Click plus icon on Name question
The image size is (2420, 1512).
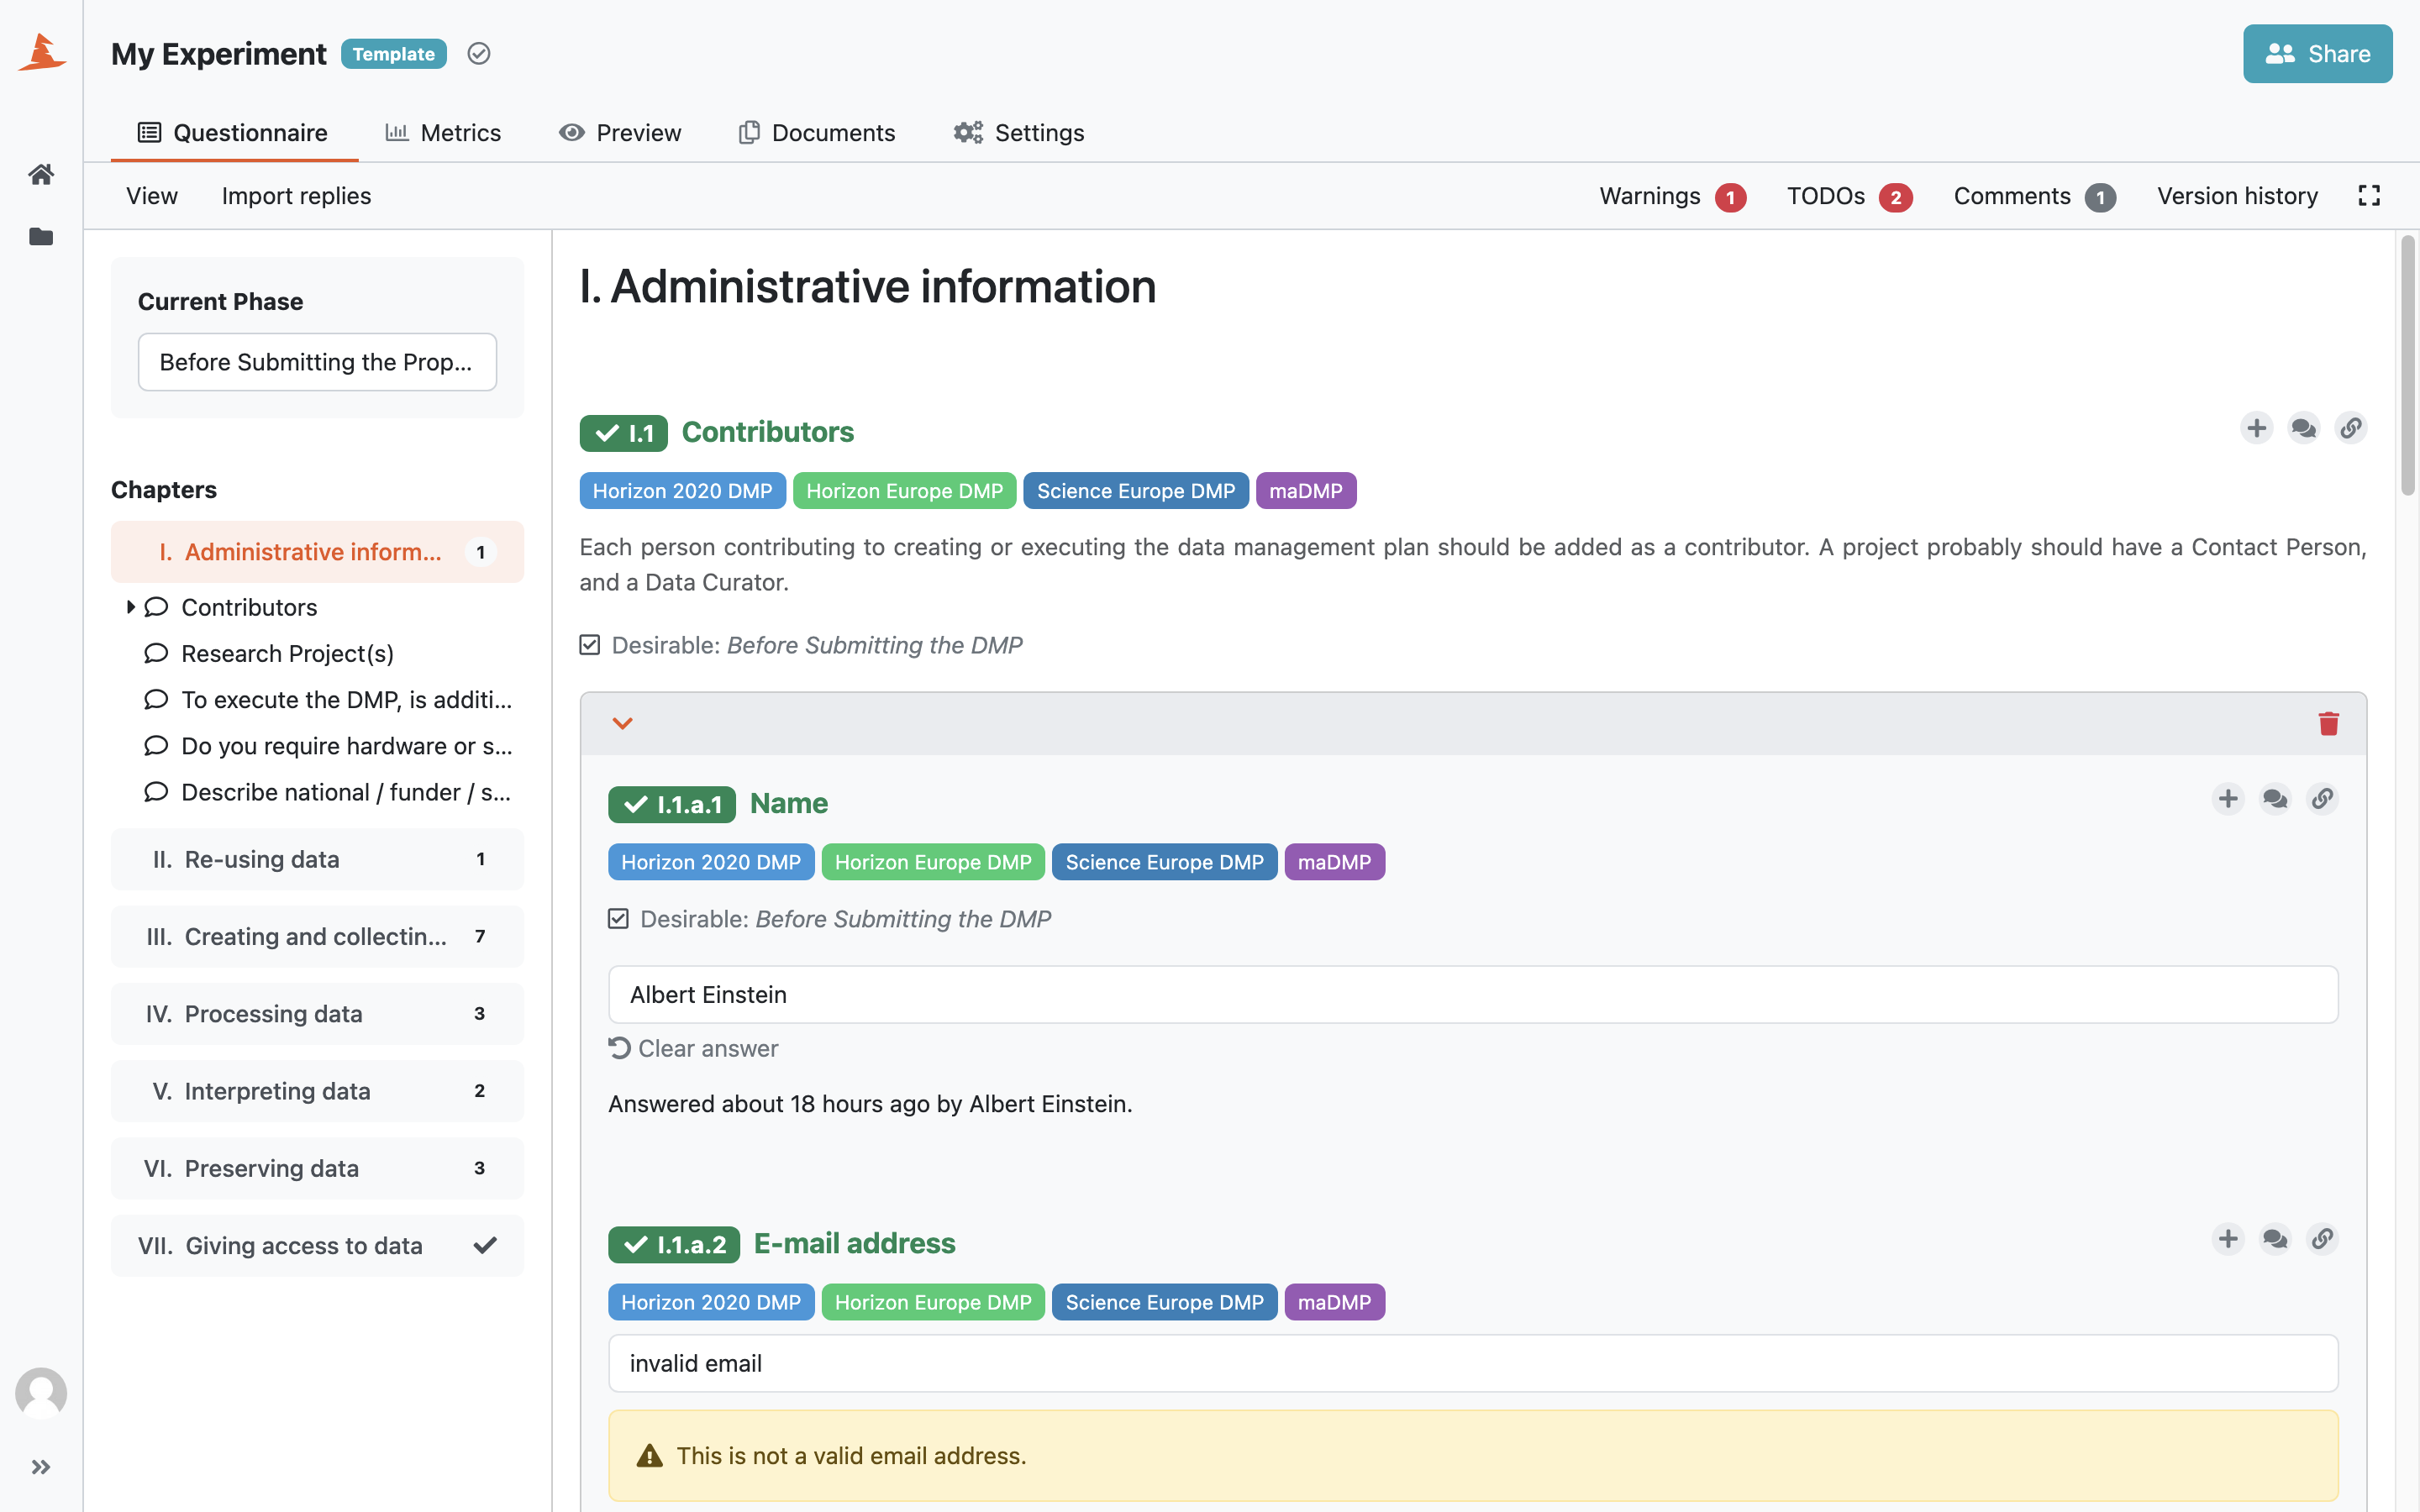coord(2228,799)
